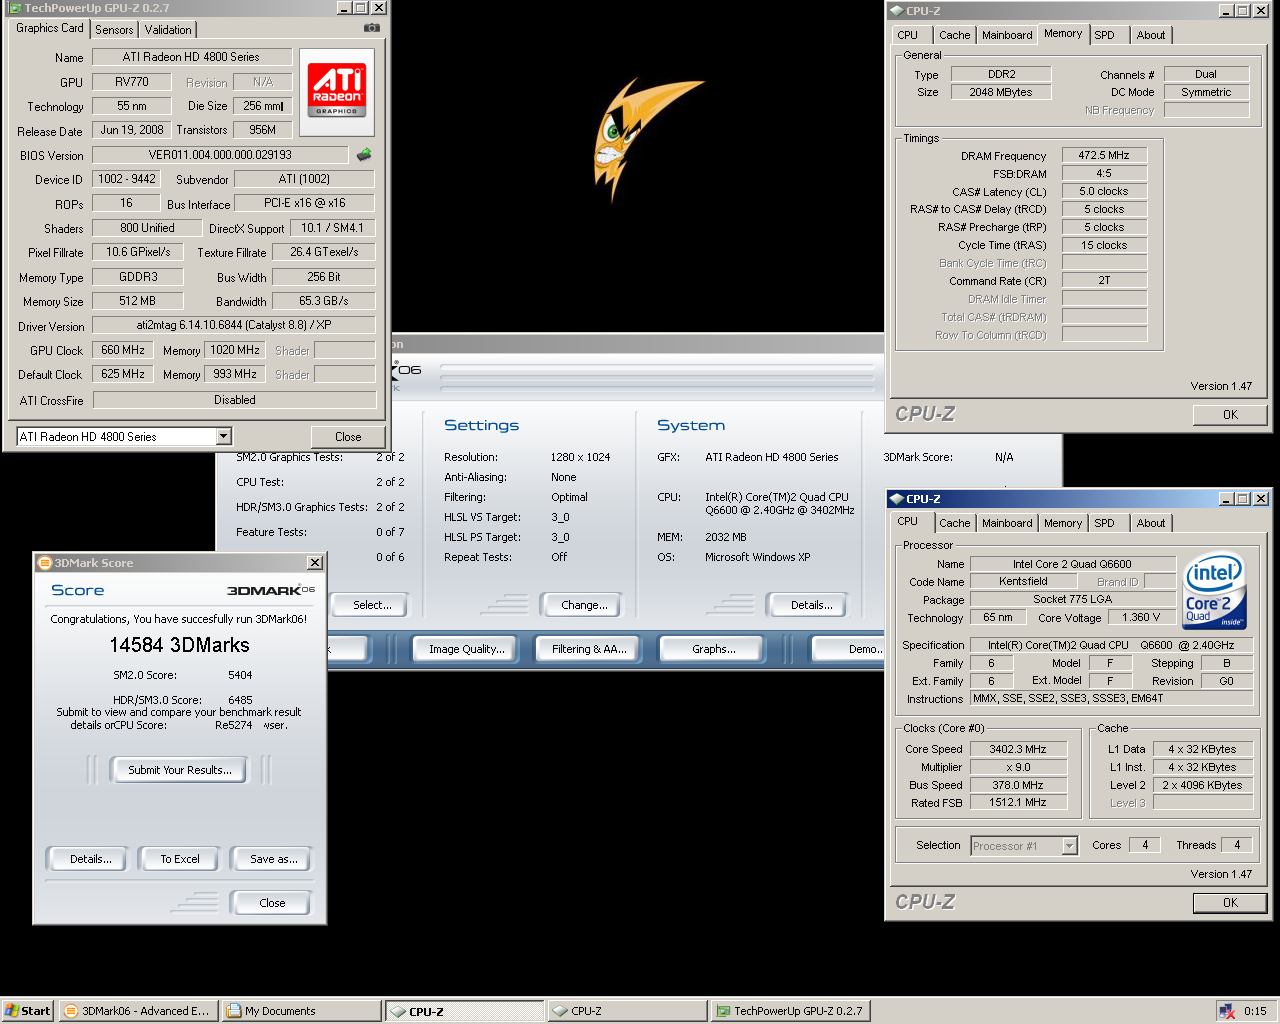Click the Close button in GPU-Z

point(348,437)
